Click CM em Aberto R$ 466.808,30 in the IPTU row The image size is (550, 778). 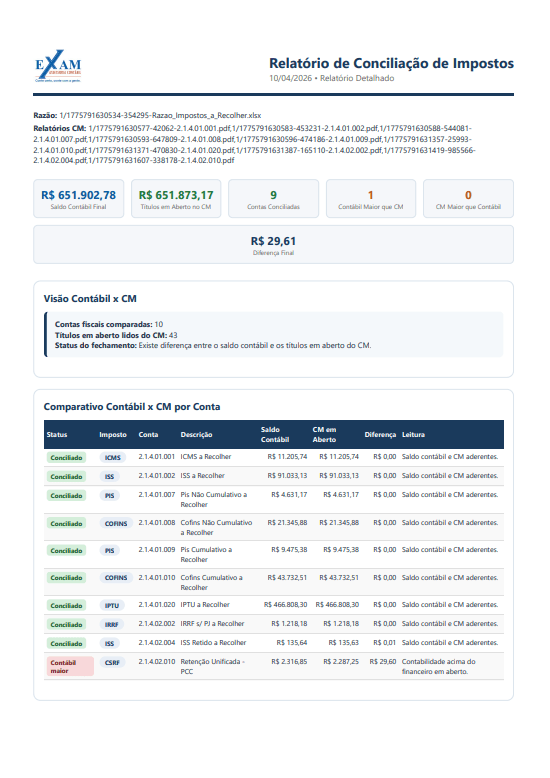point(337,604)
